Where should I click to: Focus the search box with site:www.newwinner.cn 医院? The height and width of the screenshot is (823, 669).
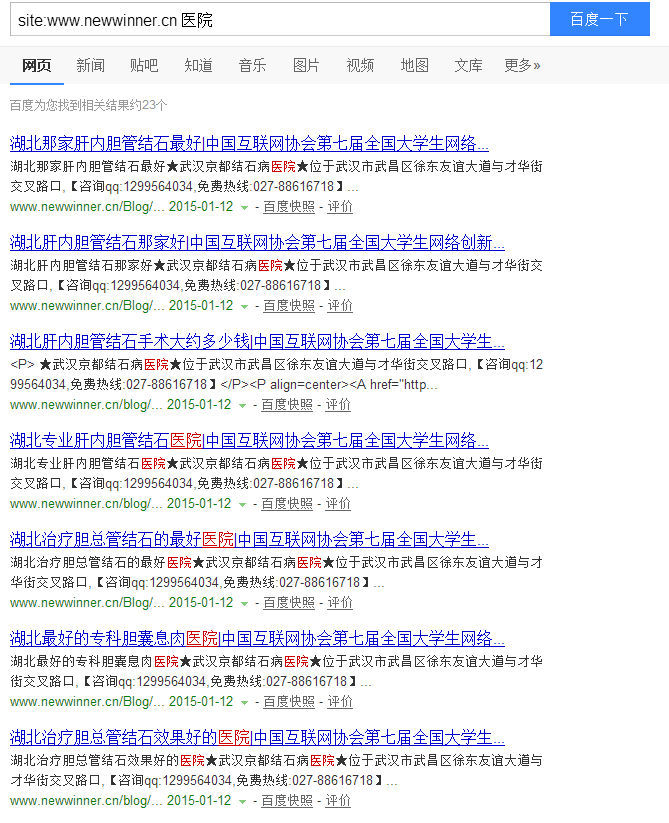click(280, 19)
